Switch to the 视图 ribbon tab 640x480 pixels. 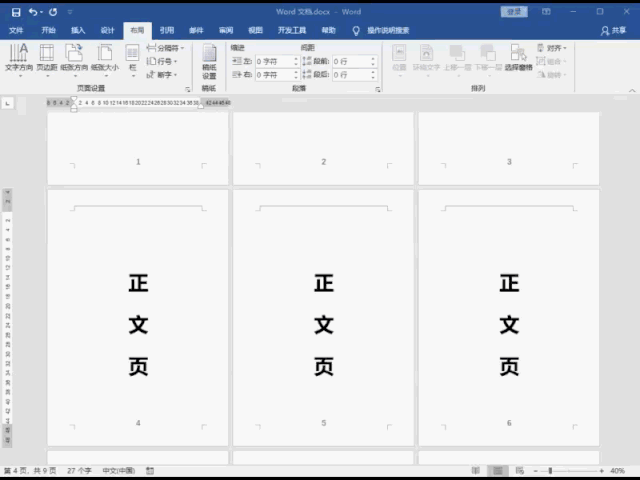(x=256, y=30)
